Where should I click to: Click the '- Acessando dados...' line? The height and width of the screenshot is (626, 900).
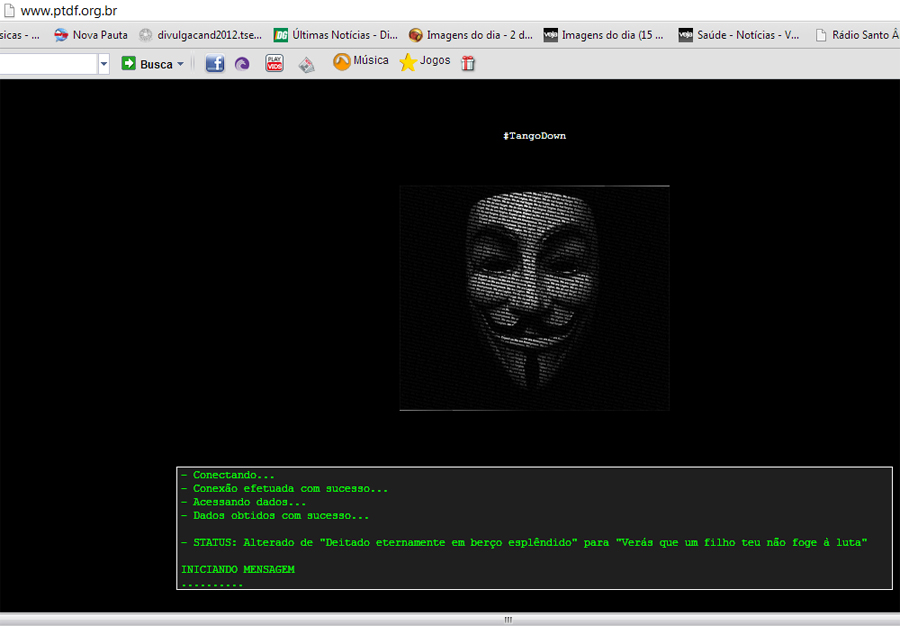point(243,502)
